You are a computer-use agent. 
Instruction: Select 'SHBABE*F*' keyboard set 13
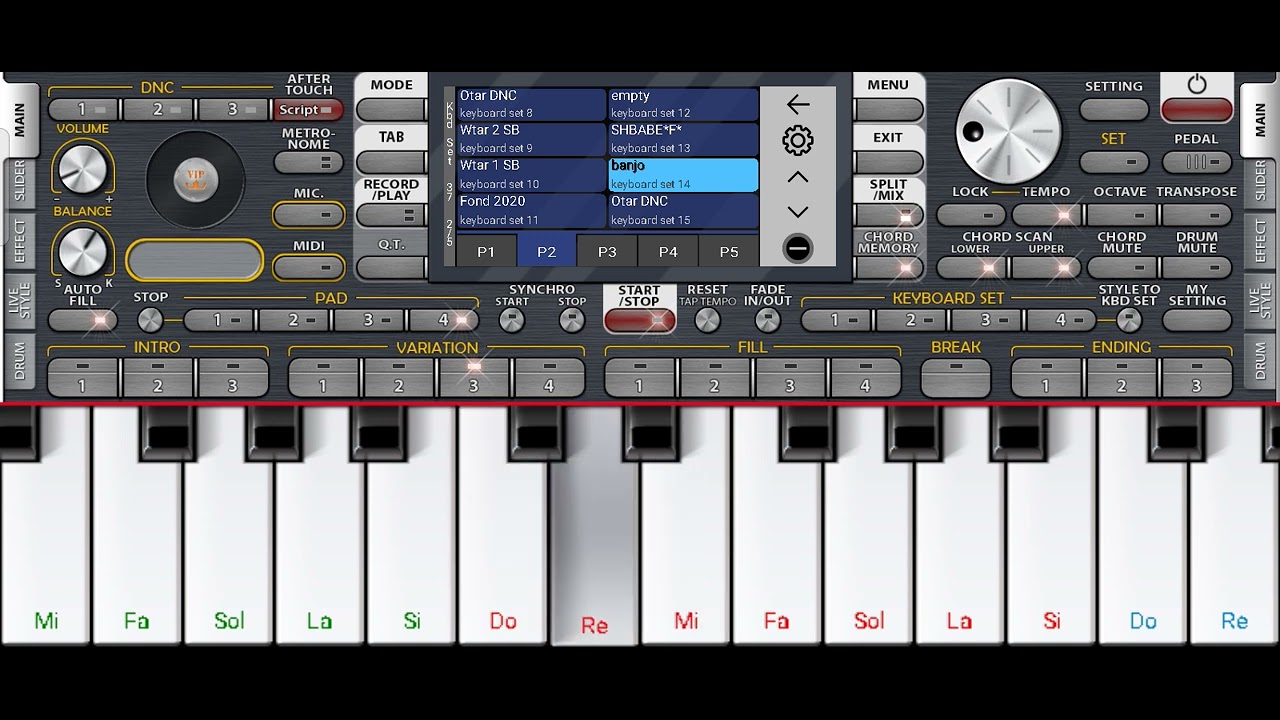point(683,139)
